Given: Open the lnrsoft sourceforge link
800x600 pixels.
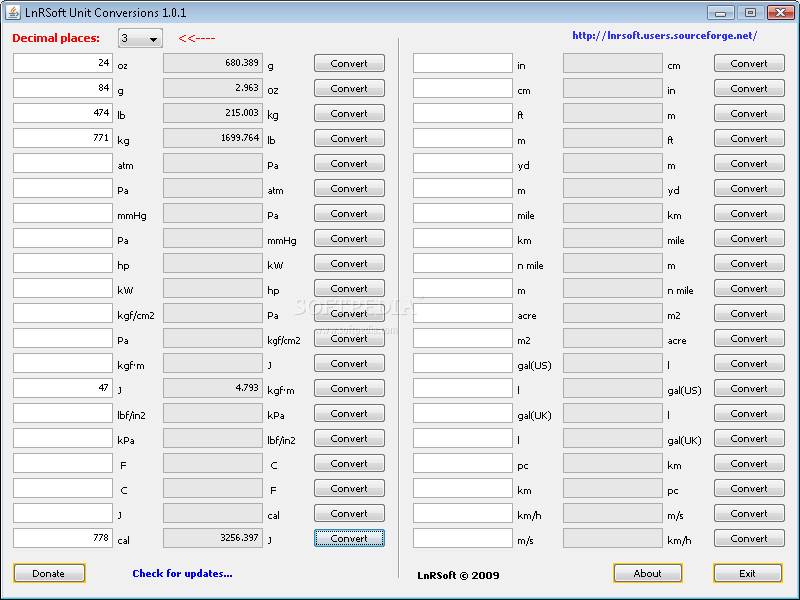Looking at the screenshot, I should (x=664, y=36).
